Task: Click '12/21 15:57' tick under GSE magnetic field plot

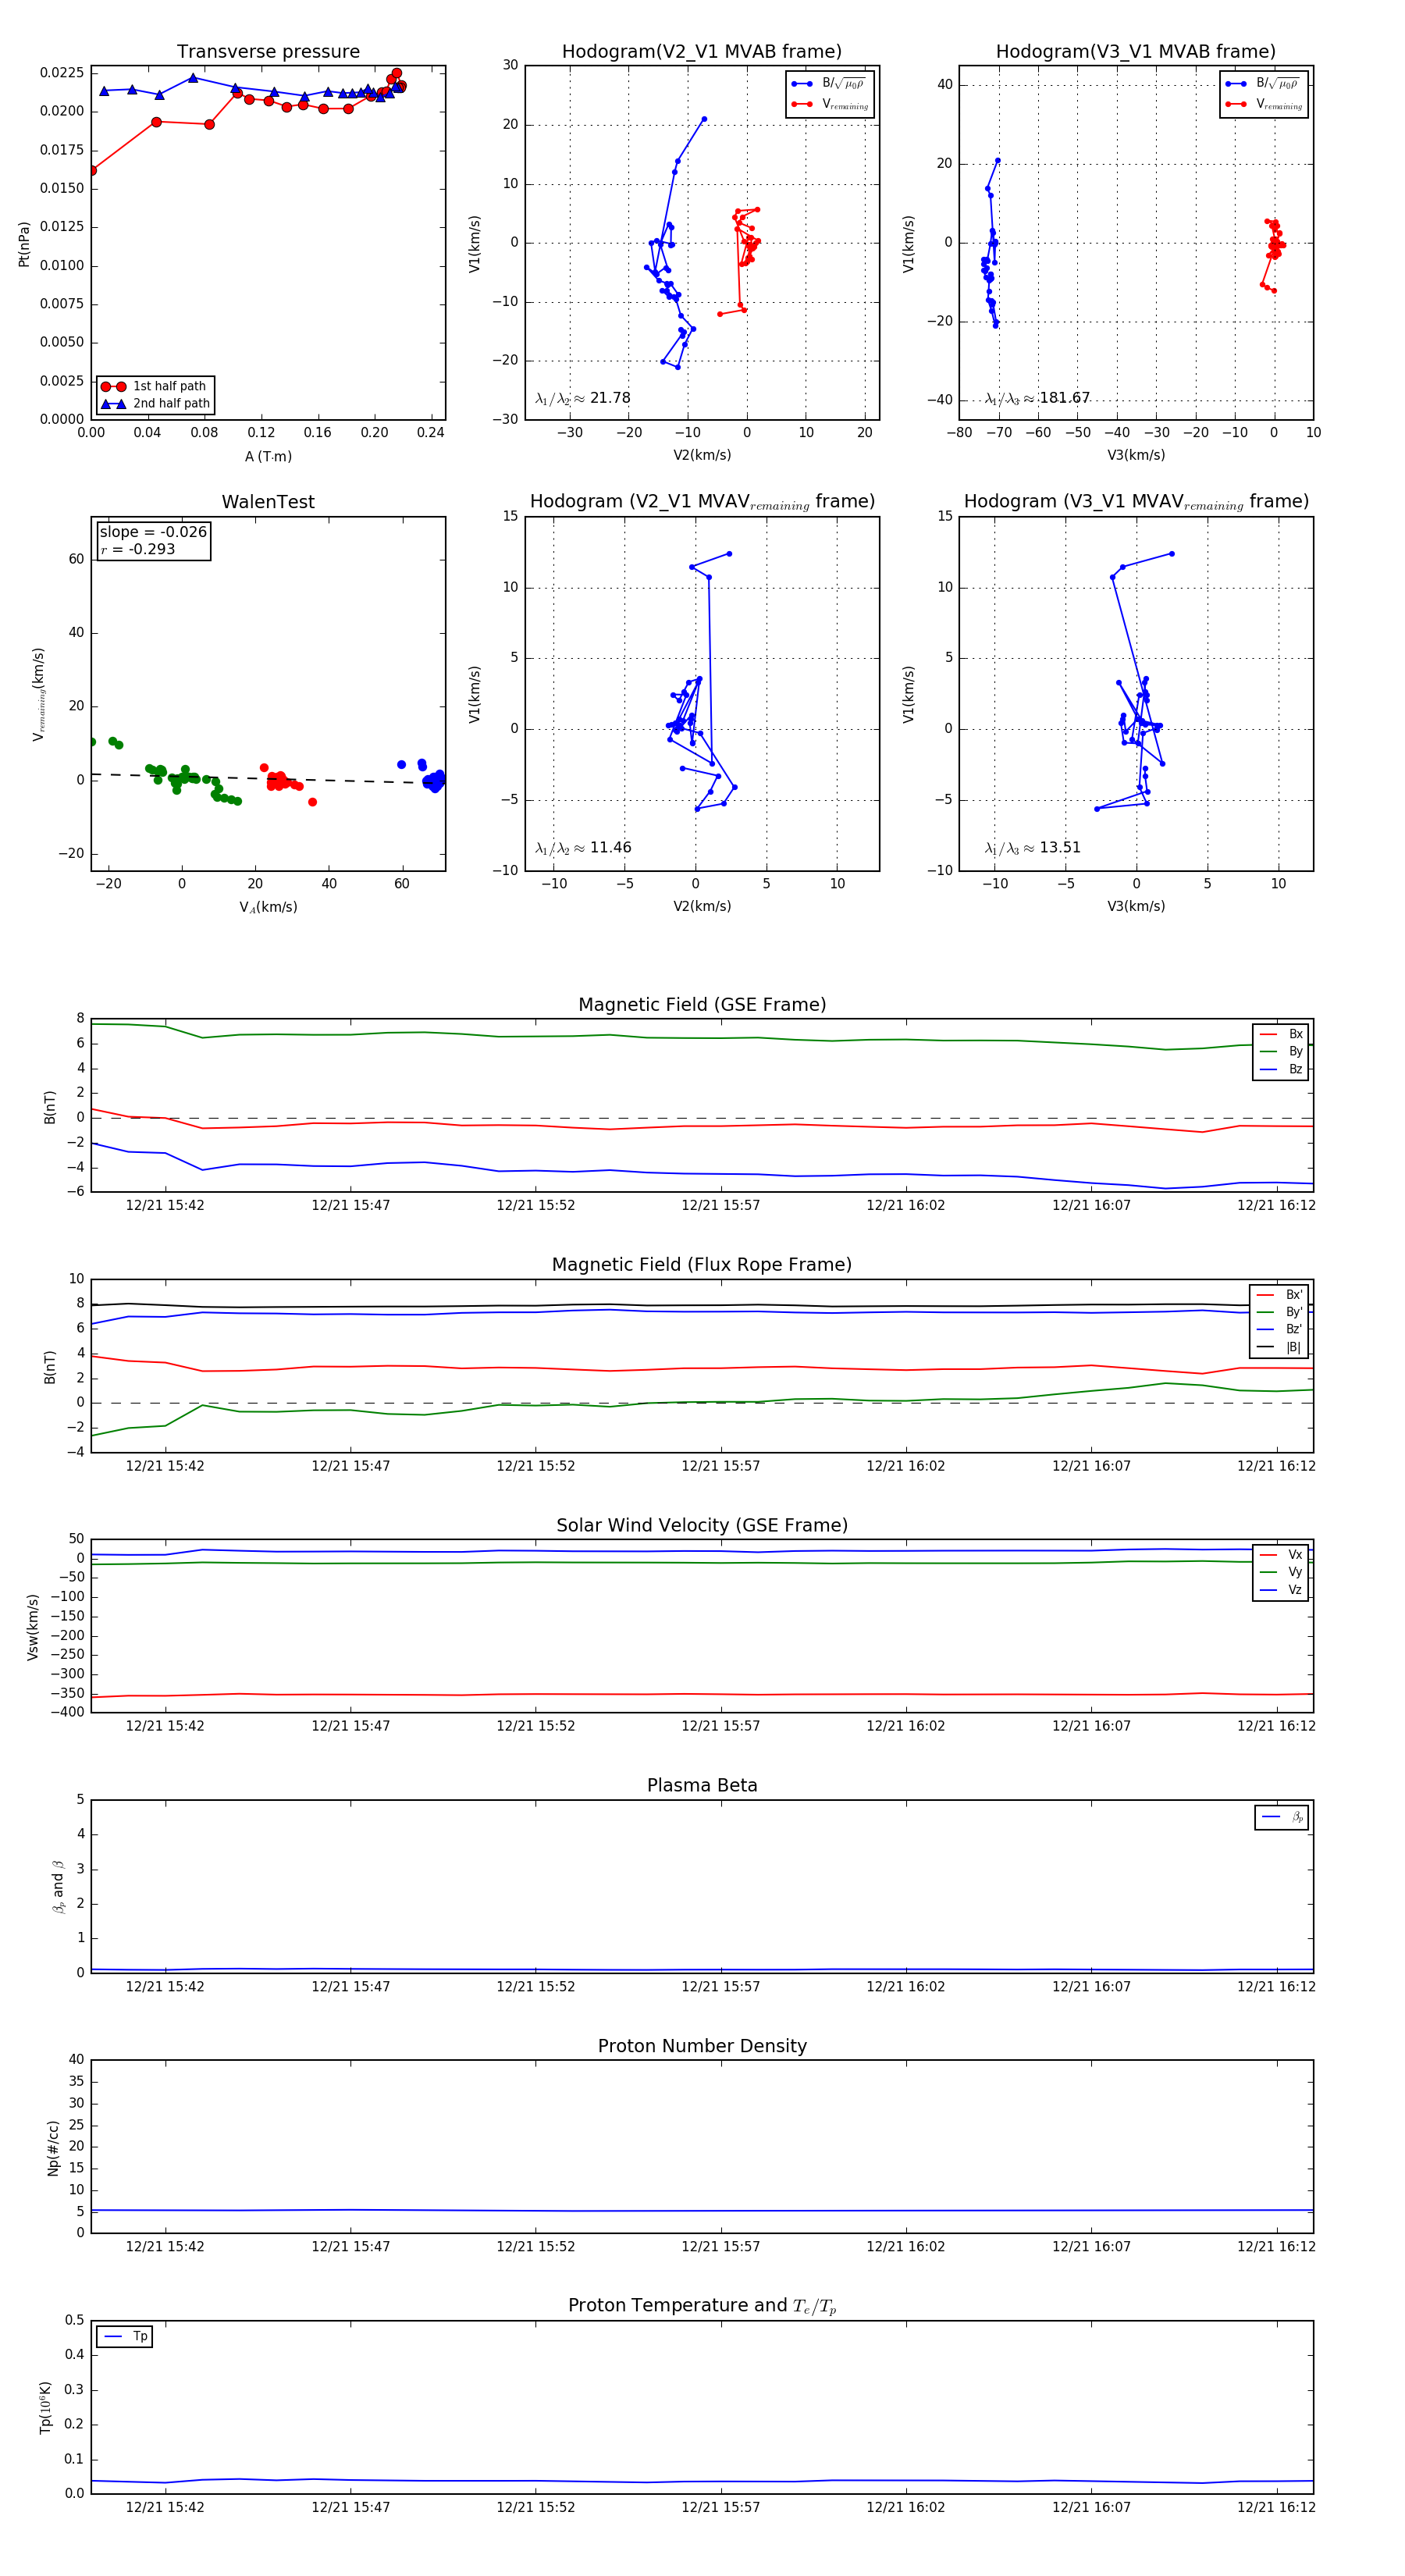Action: [x=720, y=1206]
